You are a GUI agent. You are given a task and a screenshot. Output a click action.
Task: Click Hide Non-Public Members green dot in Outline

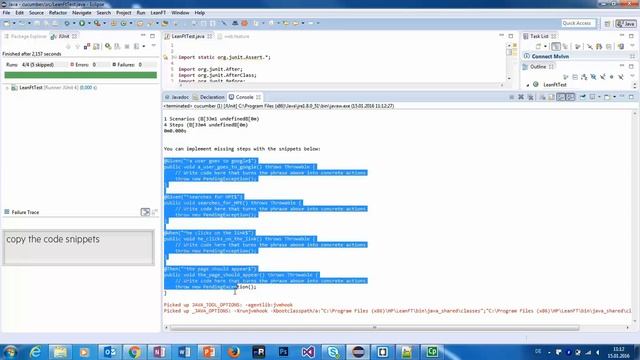pyautogui.click(x=611, y=77)
